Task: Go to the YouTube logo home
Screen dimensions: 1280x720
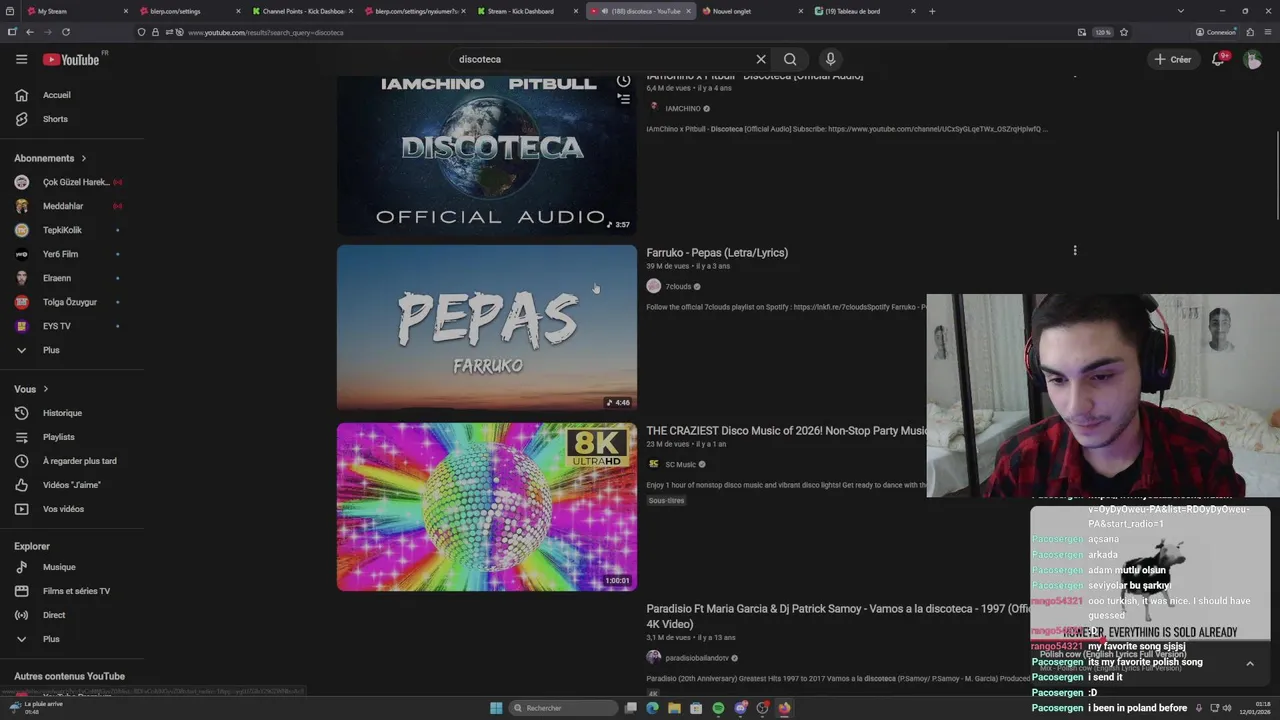Action: 71,59
